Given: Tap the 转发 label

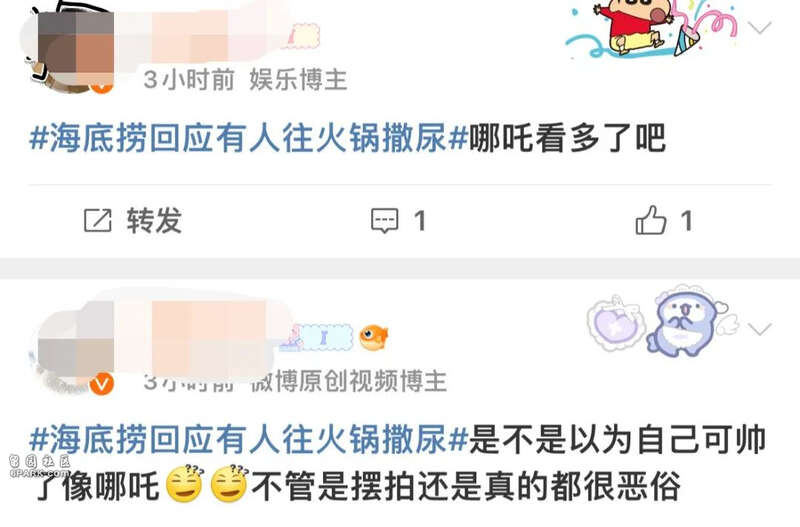Looking at the screenshot, I should [154, 220].
